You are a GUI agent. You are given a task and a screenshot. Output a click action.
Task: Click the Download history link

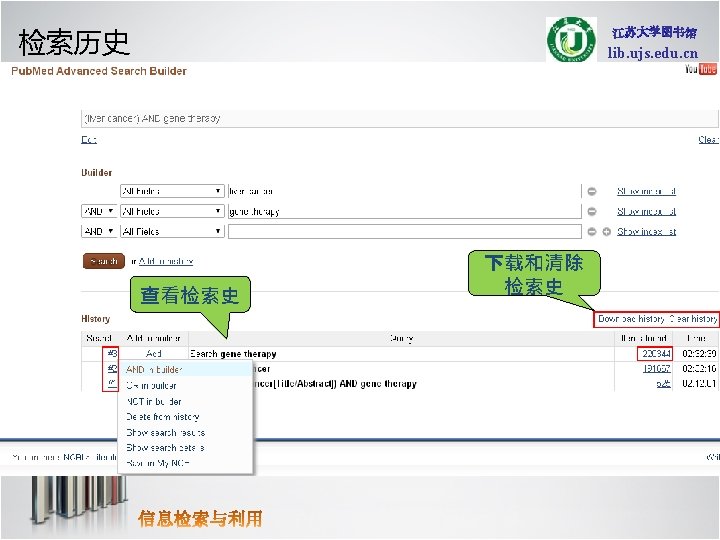631,319
